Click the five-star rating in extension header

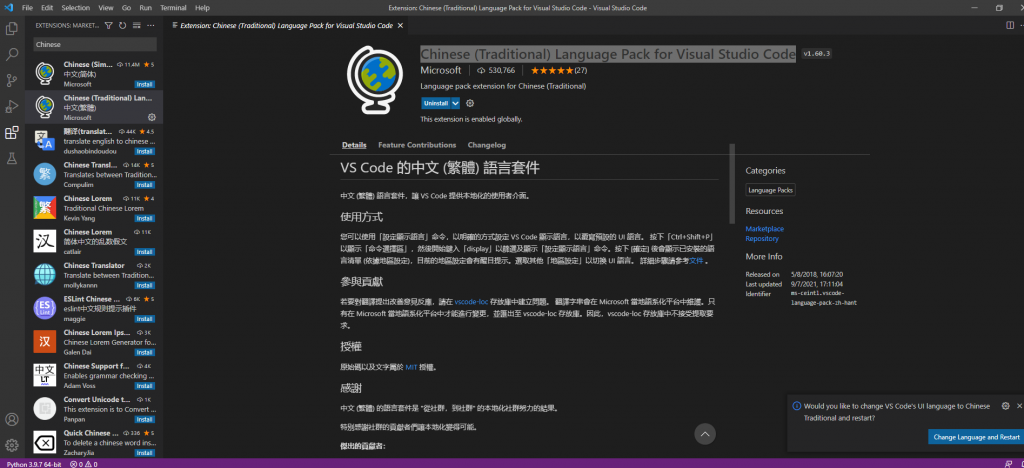(x=552, y=70)
